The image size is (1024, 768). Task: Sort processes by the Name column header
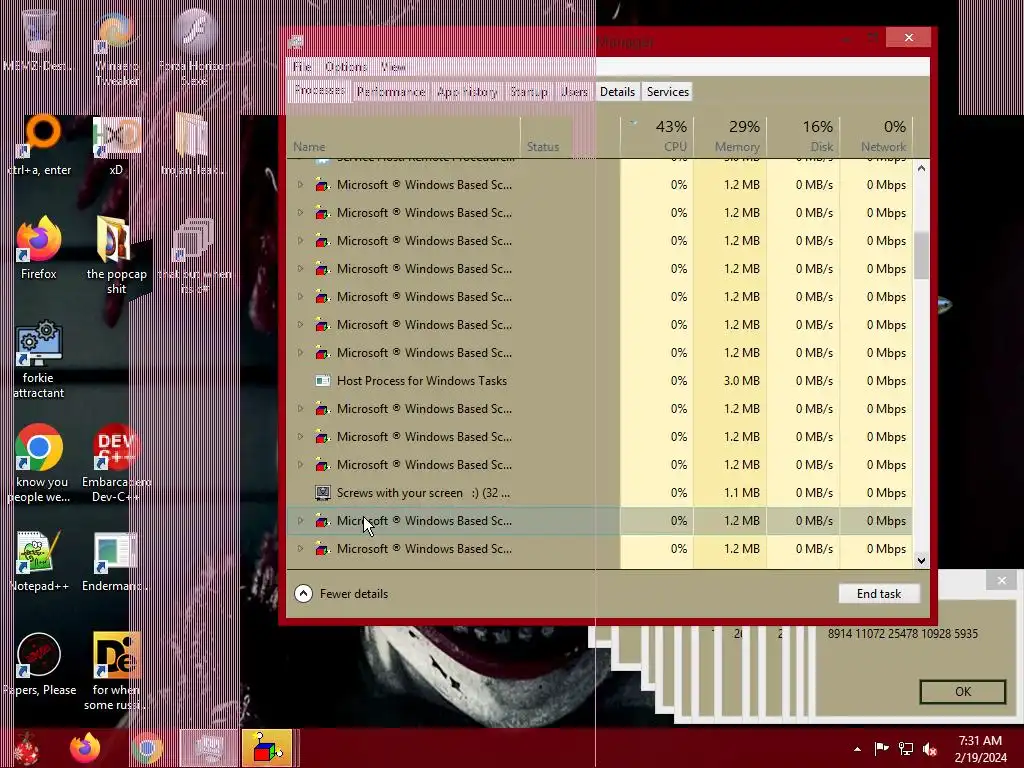click(403, 136)
